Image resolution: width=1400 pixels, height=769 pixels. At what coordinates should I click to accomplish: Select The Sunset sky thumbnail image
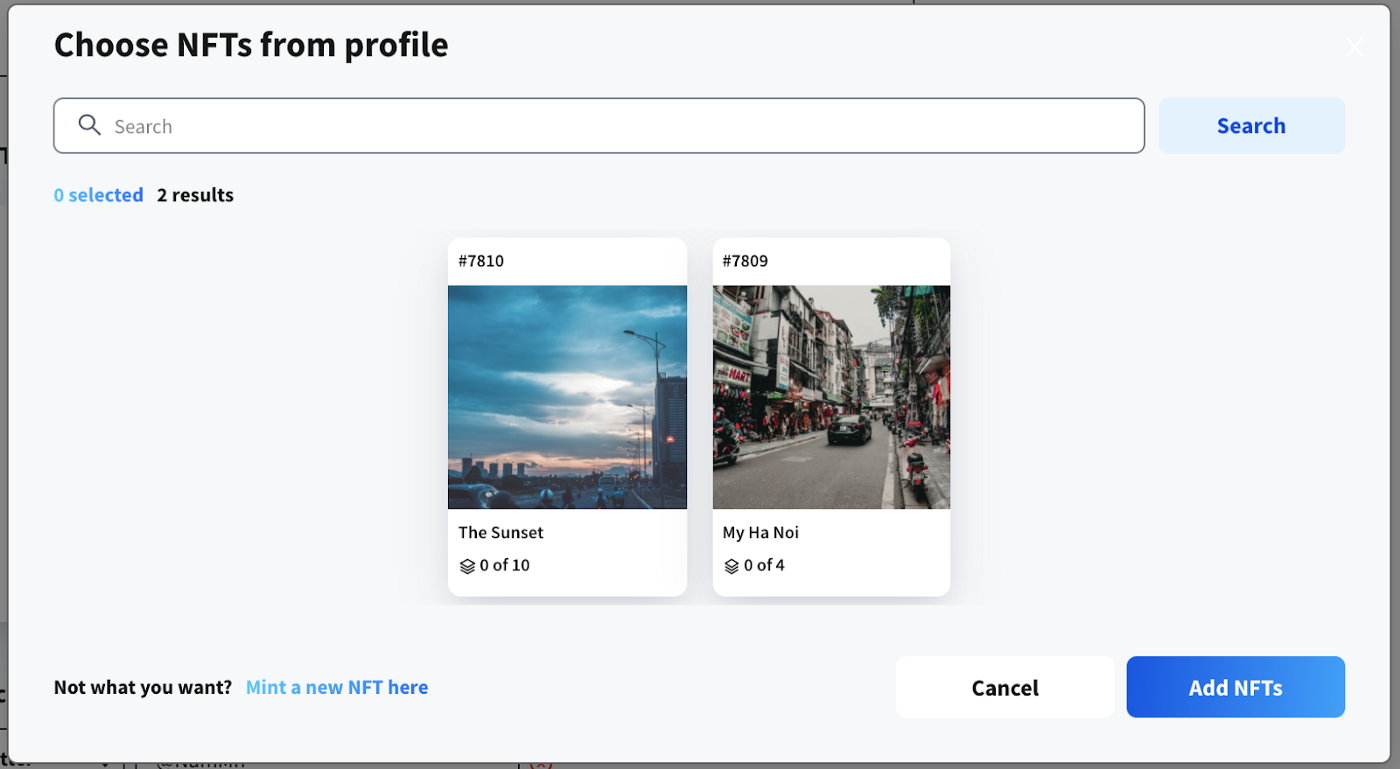click(567, 397)
